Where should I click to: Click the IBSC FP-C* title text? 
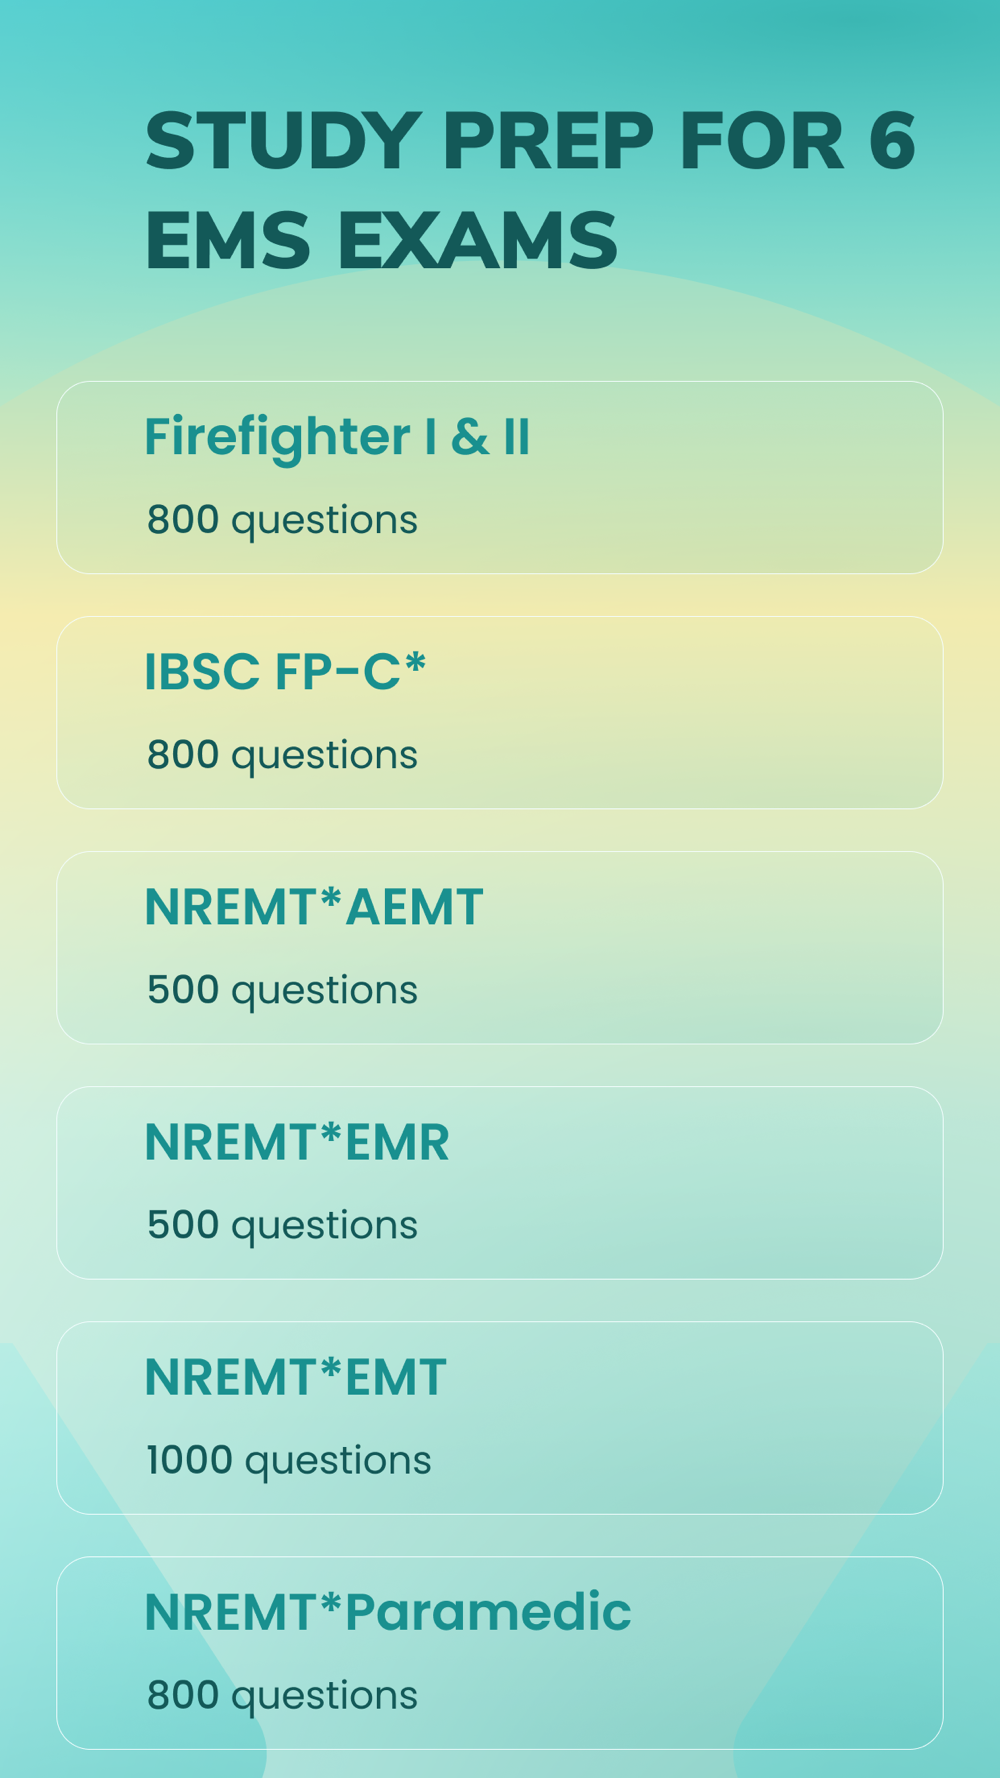tap(286, 671)
